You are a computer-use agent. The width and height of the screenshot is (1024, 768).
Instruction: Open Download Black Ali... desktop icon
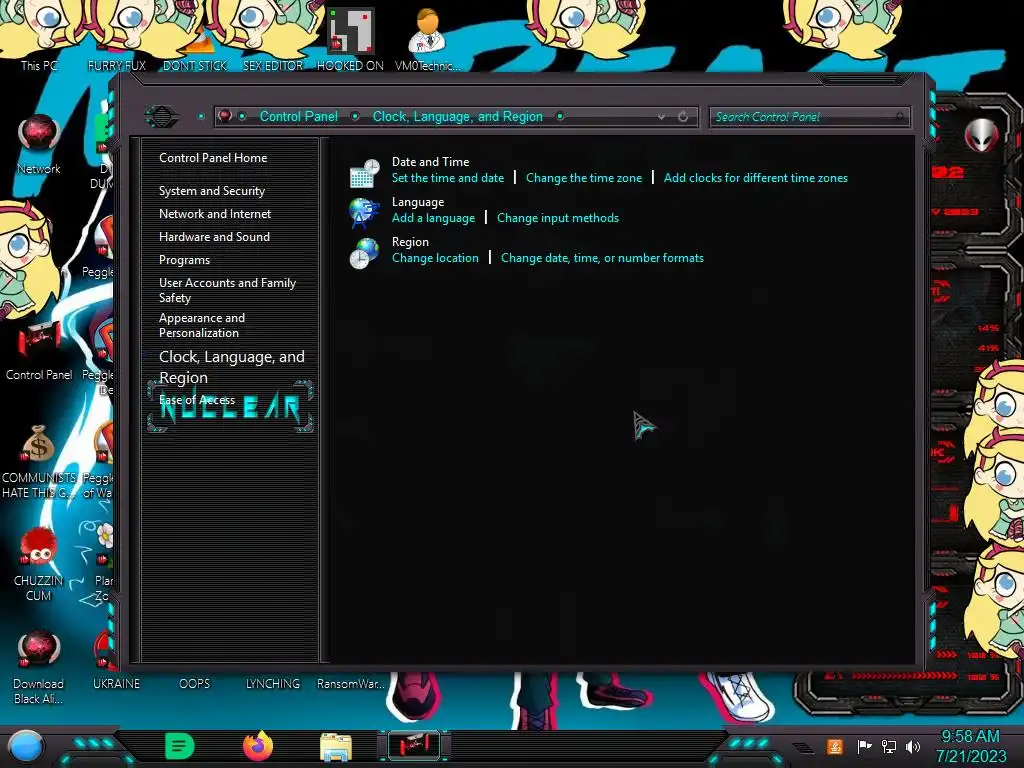pyautogui.click(x=39, y=666)
